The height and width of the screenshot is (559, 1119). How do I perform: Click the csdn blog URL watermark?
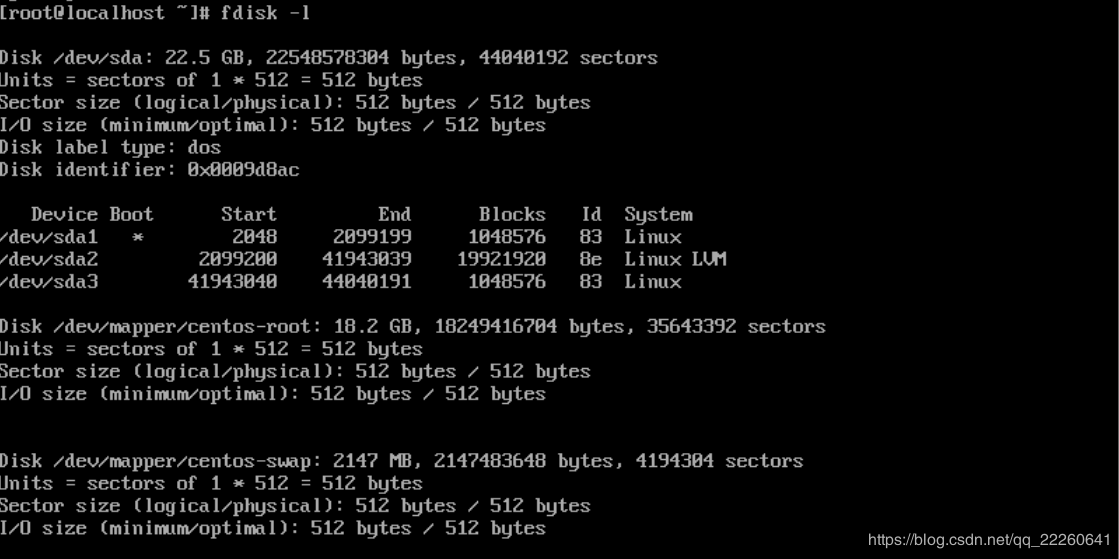[x=989, y=540]
